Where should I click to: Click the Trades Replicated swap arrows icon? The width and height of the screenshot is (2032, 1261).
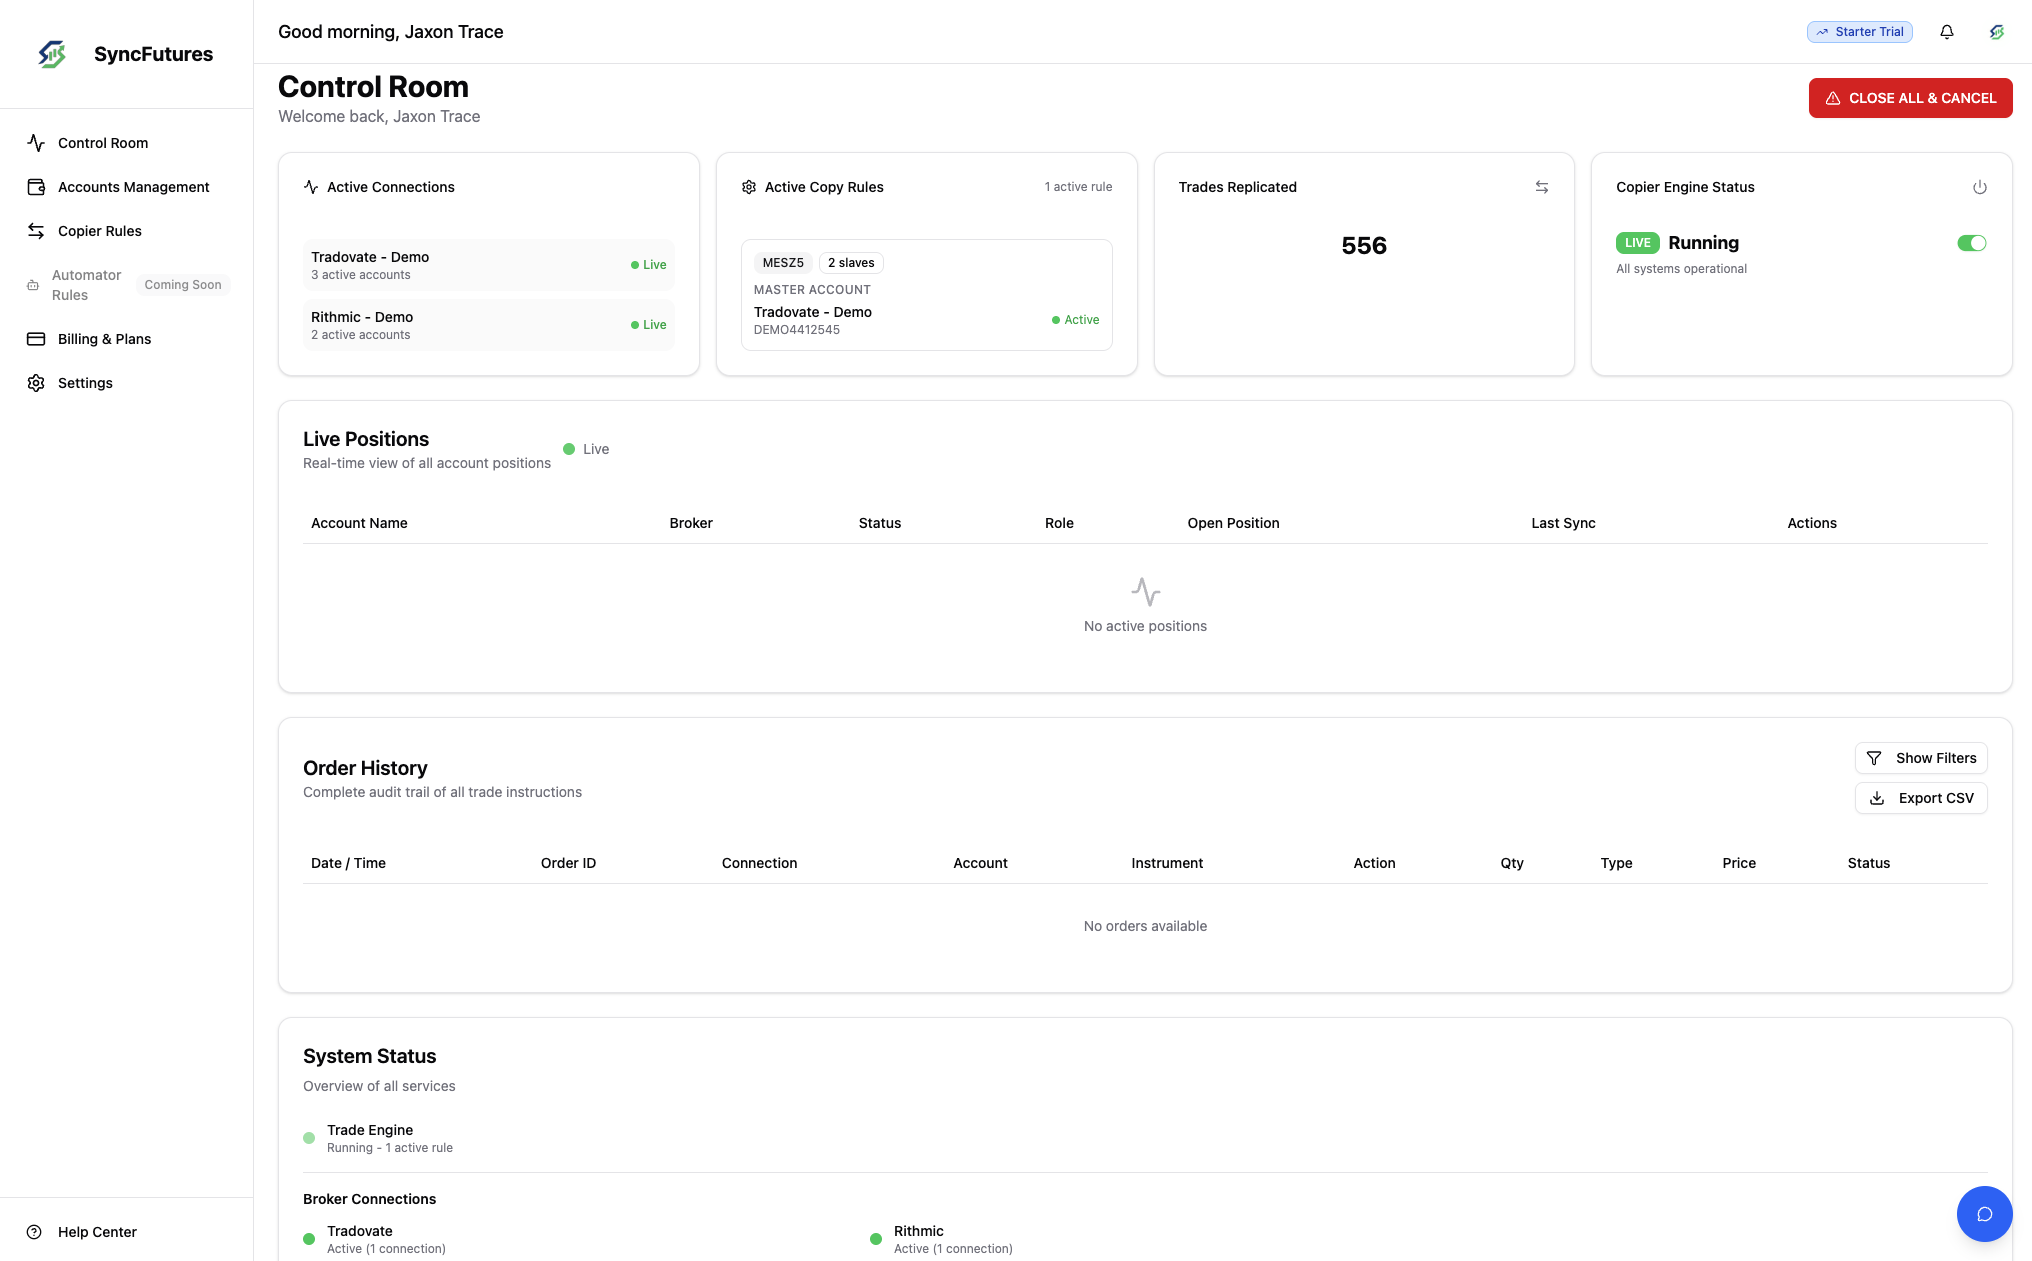click(1541, 187)
